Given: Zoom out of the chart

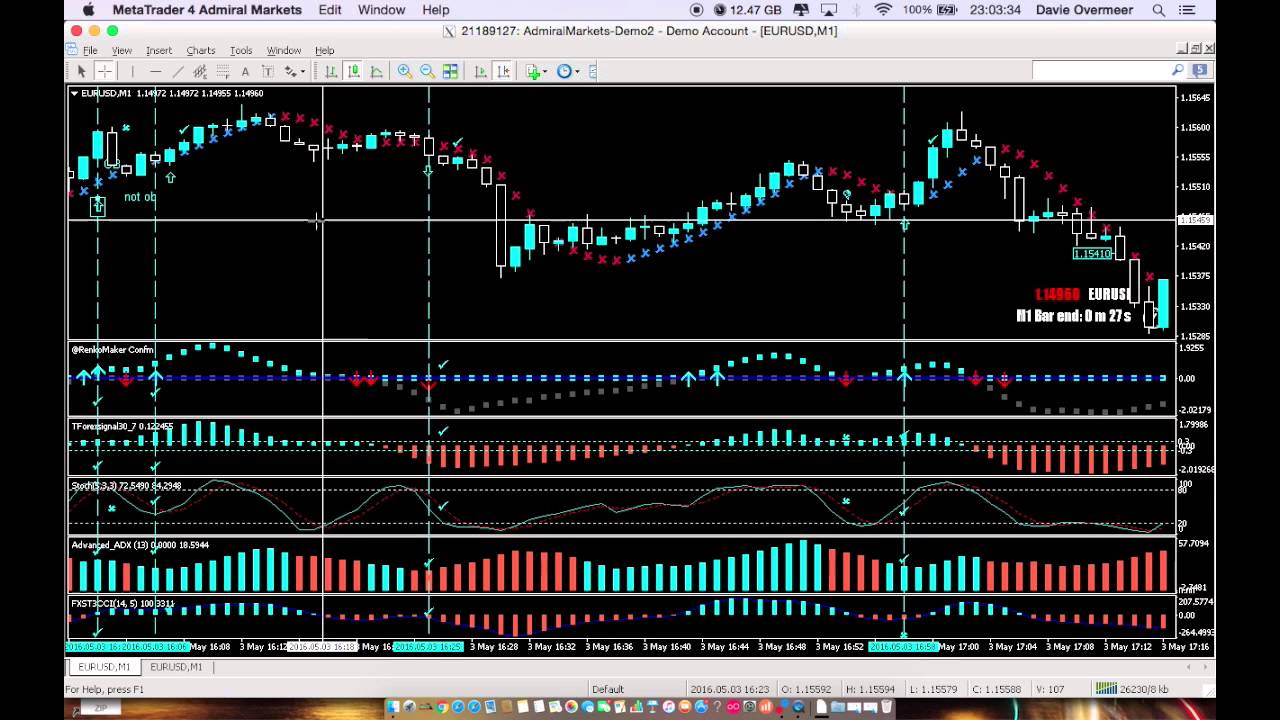Looking at the screenshot, I should (x=427, y=71).
